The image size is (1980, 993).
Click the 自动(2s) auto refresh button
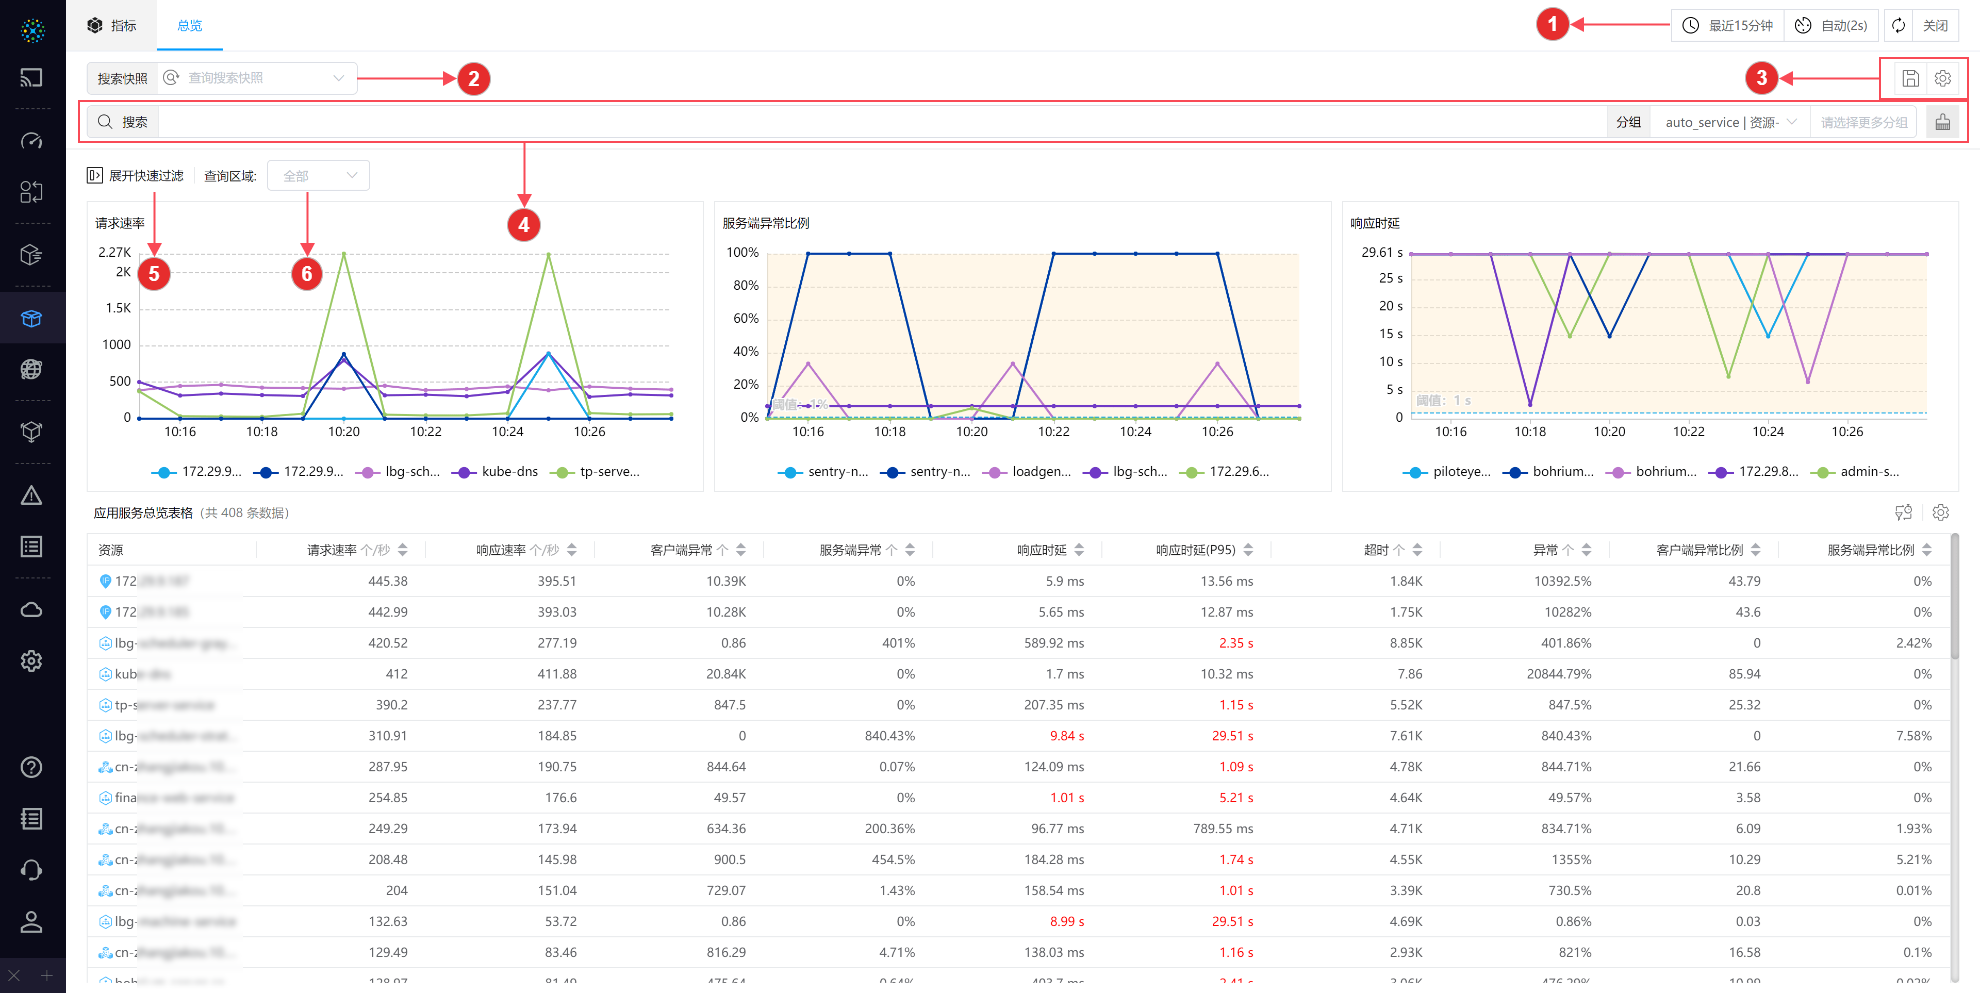point(1832,26)
